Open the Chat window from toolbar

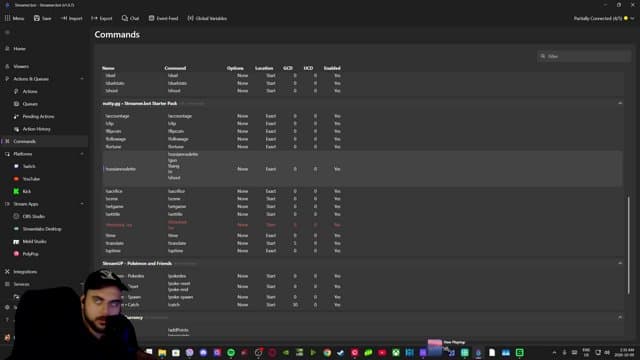pyautogui.click(x=130, y=18)
